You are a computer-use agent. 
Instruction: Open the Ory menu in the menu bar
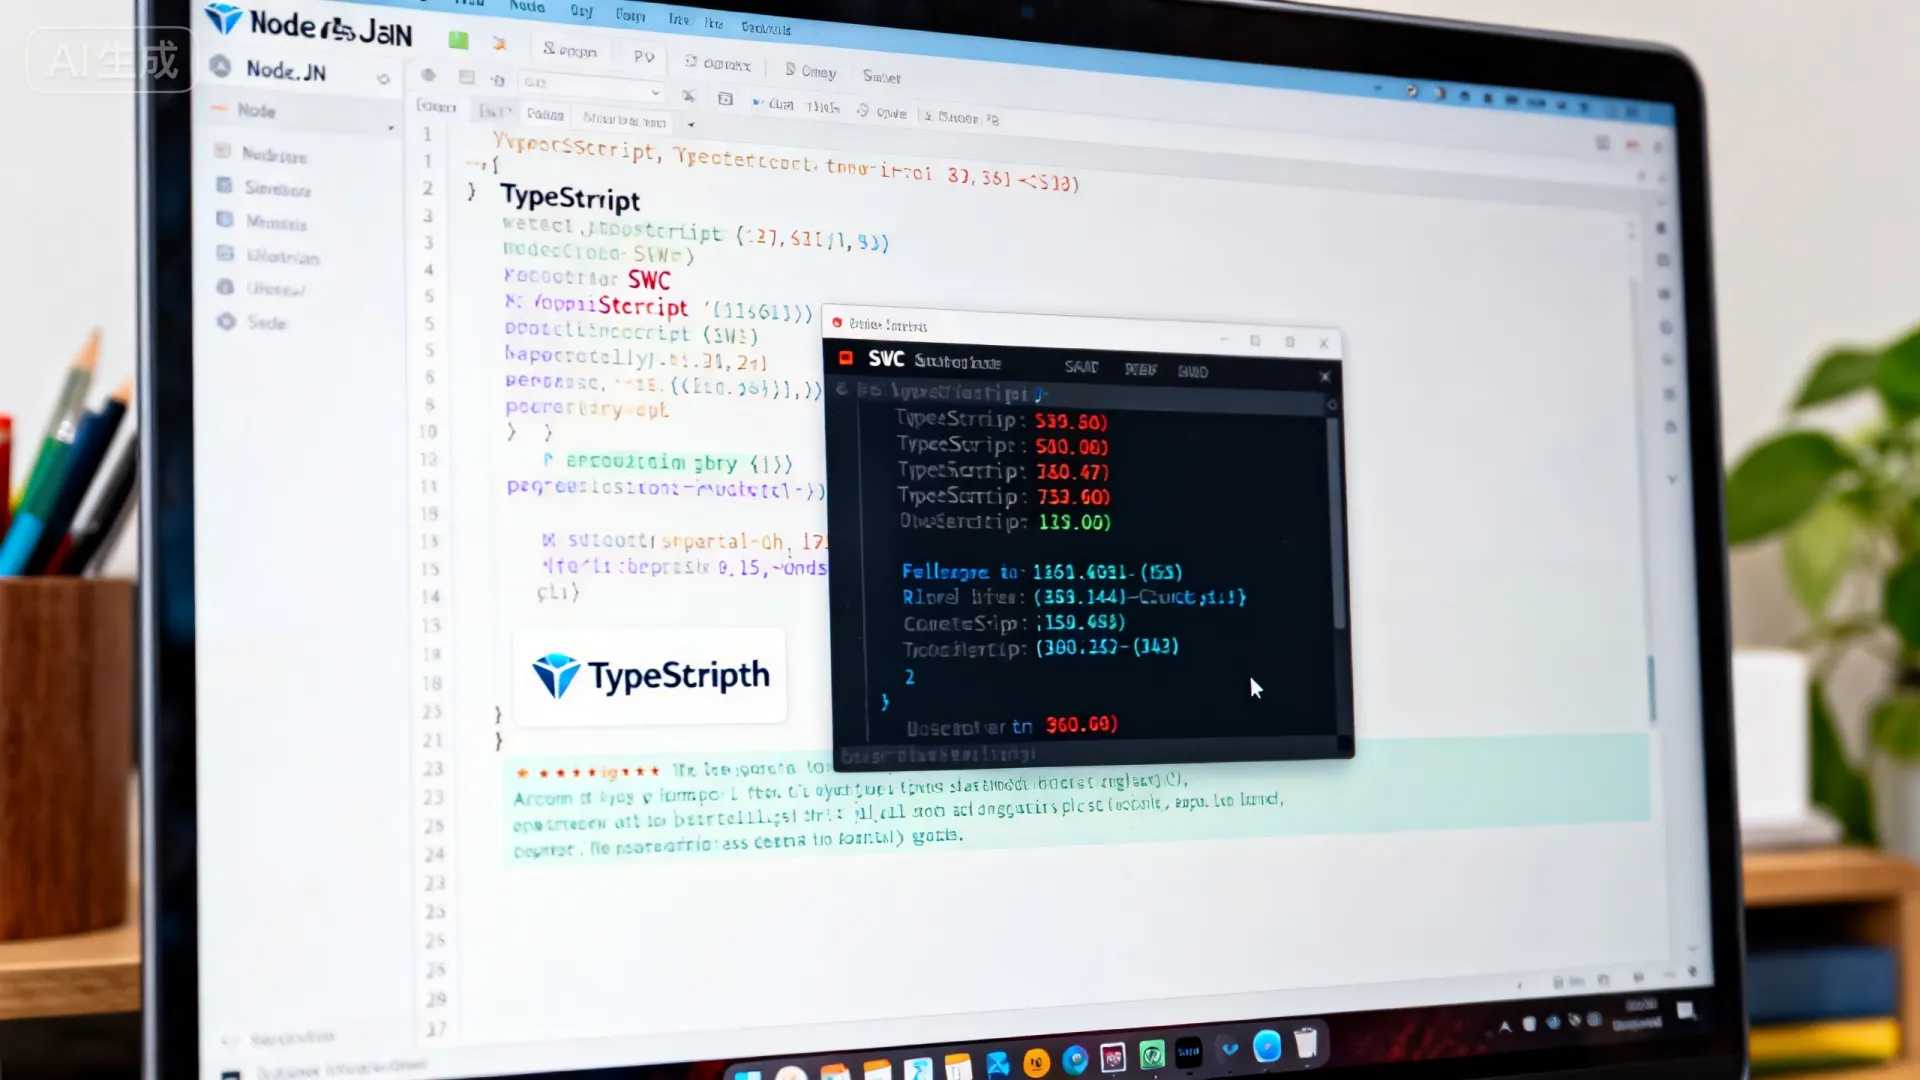tap(582, 10)
